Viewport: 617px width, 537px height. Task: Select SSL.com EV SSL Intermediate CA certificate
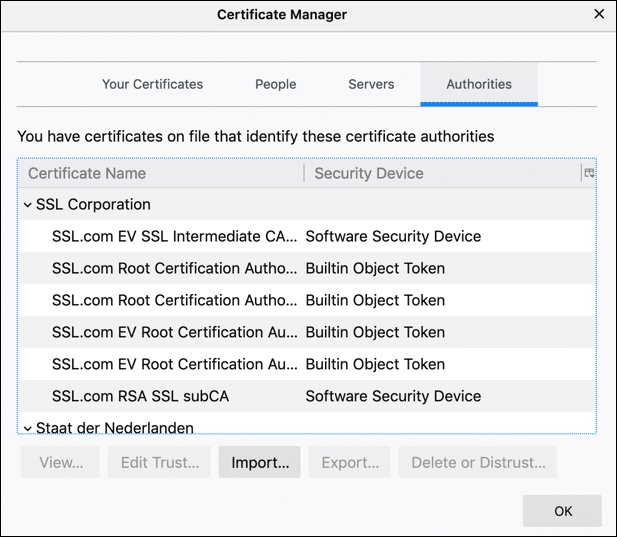174,237
